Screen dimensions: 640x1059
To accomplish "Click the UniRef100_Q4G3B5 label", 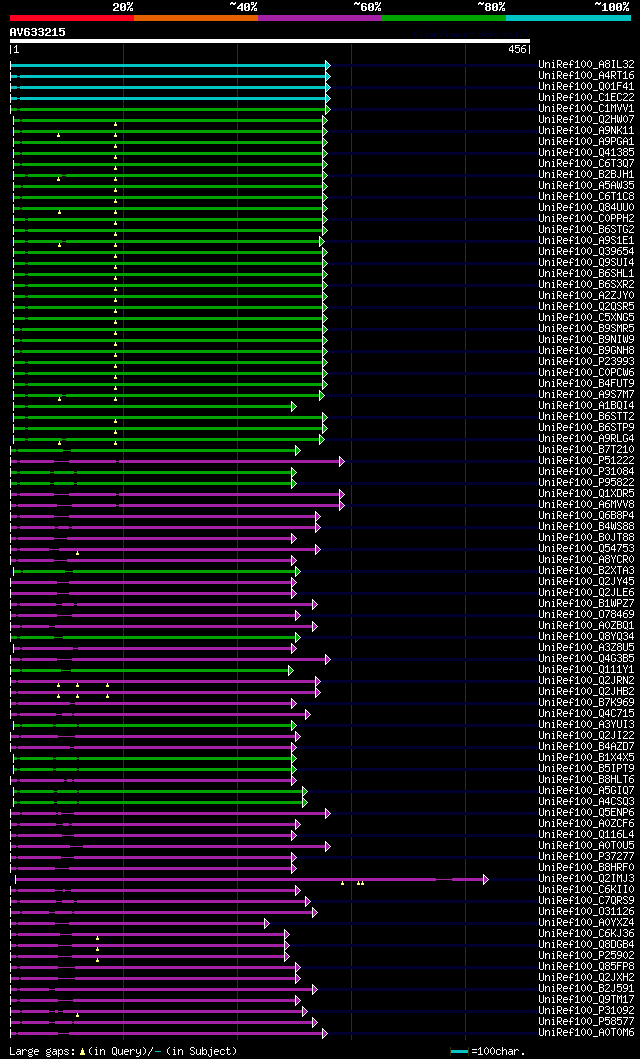I will click(x=586, y=658).
